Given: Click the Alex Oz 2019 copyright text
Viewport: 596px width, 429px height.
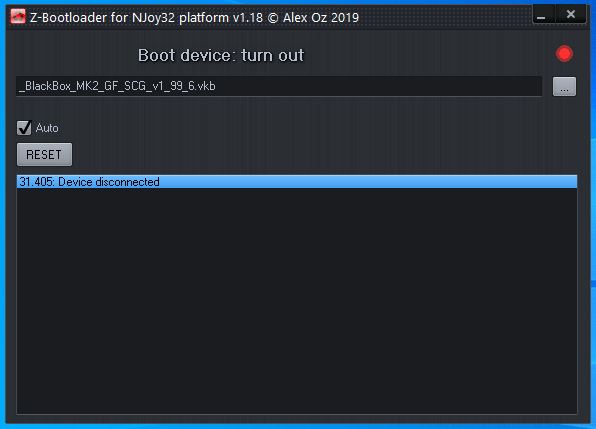Looking at the screenshot, I should tap(321, 17).
